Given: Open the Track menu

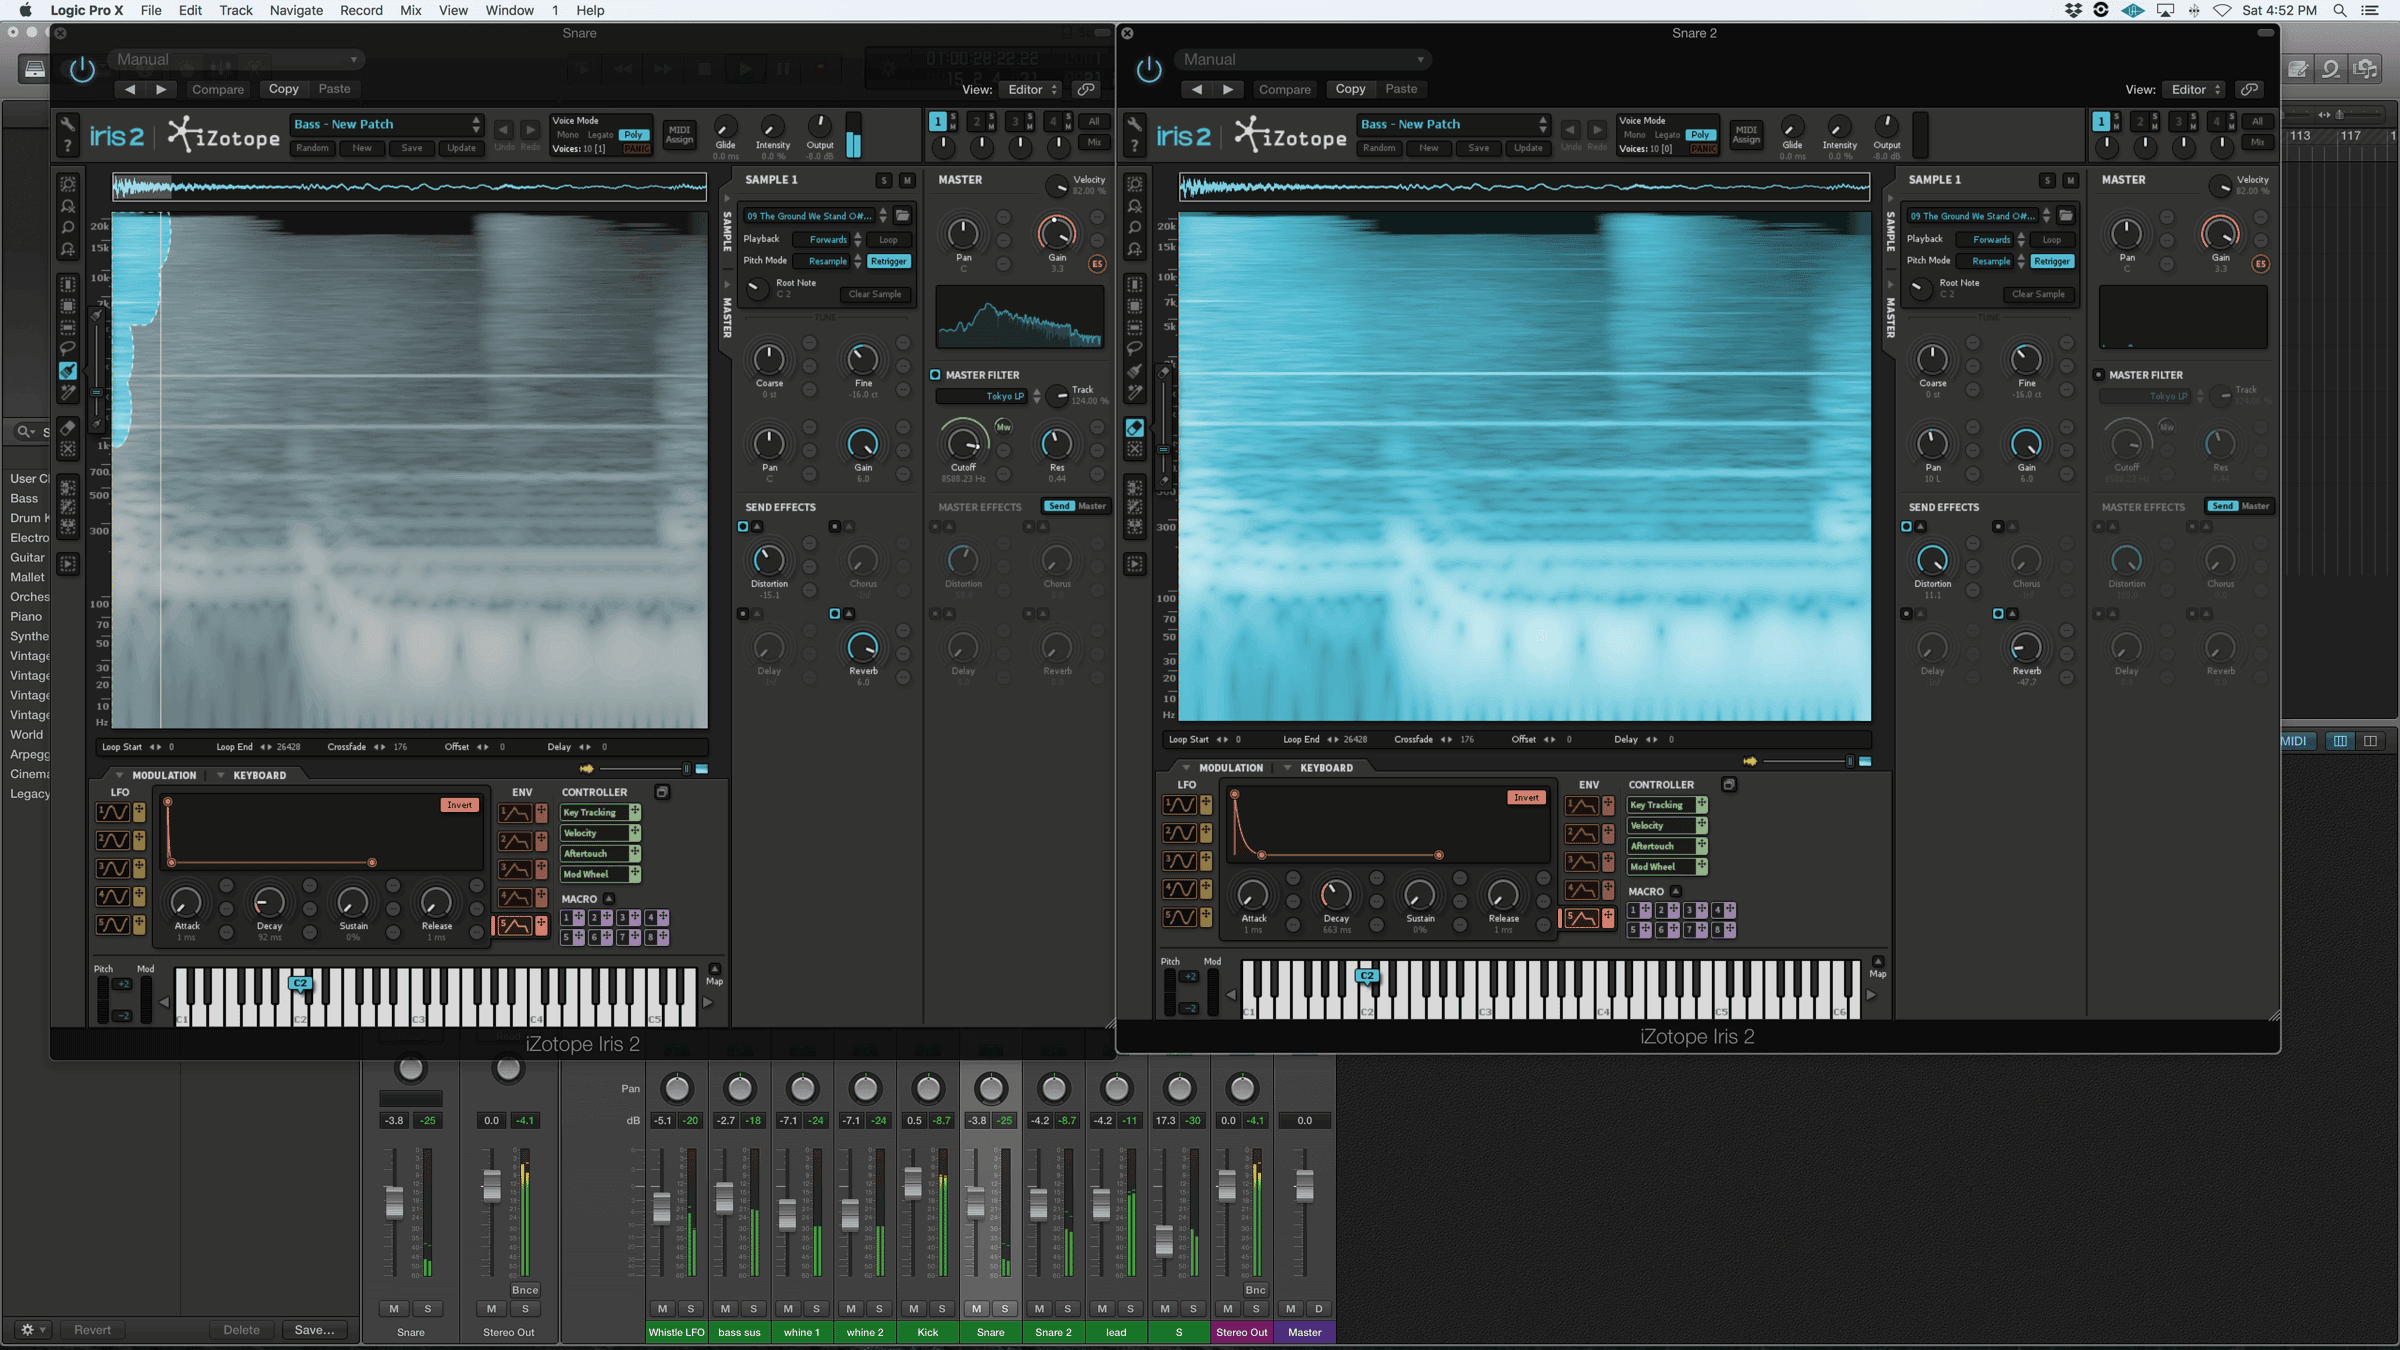Looking at the screenshot, I should coord(236,10).
